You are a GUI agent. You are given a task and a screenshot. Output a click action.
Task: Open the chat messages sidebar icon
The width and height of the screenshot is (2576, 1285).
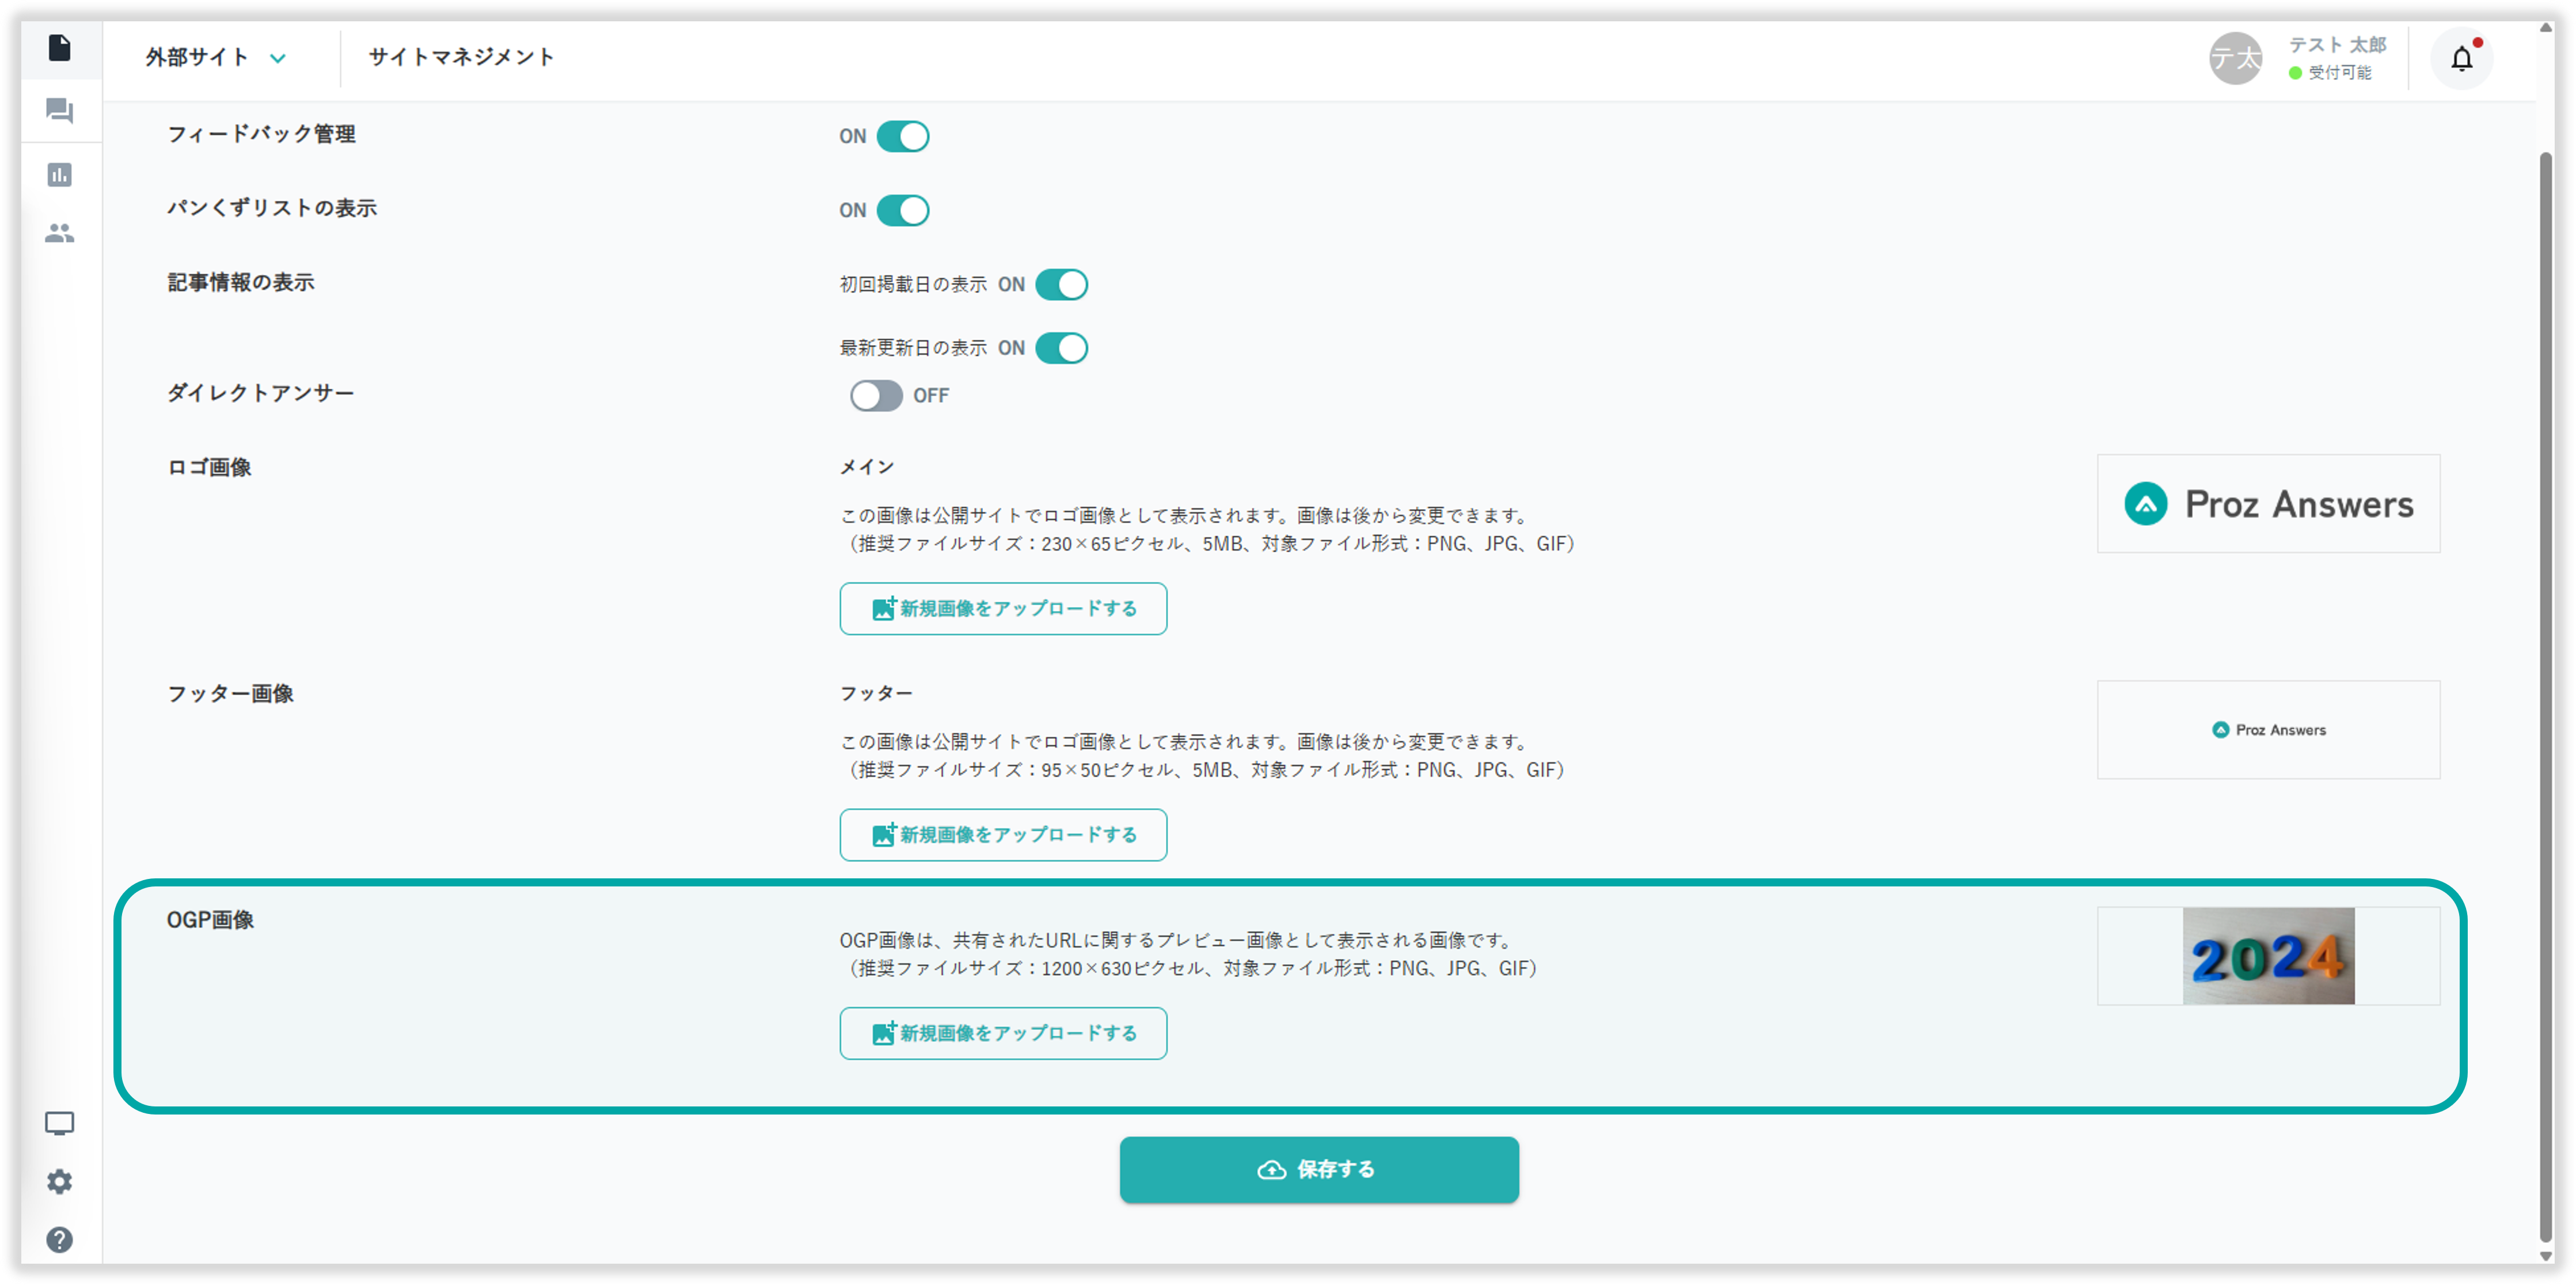click(x=60, y=110)
